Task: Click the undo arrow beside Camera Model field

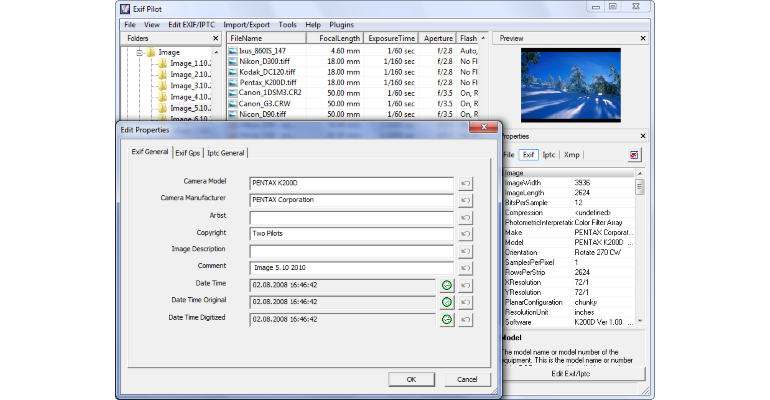Action: (465, 184)
